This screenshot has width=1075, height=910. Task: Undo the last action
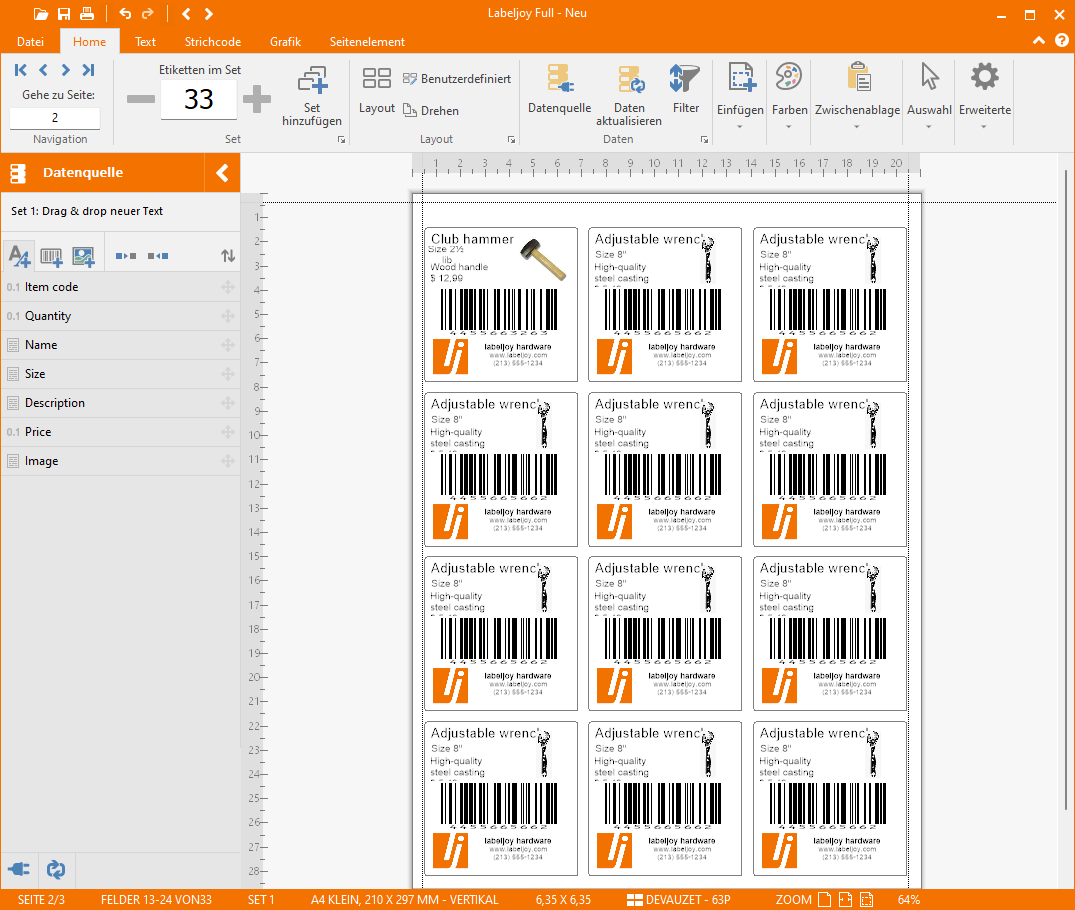(125, 14)
